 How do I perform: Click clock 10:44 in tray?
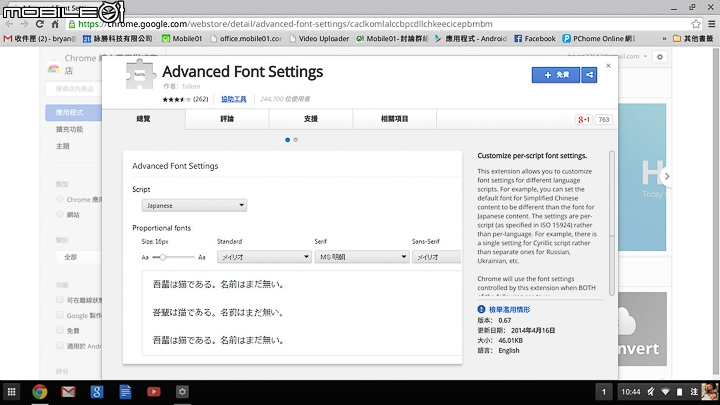(x=630, y=392)
